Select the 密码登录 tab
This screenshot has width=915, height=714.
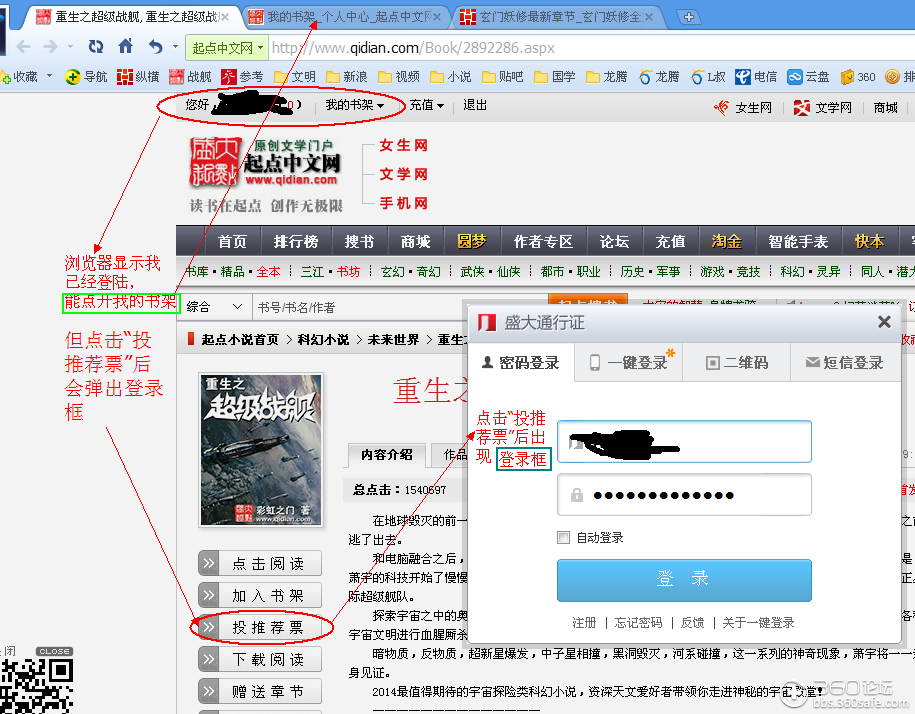point(522,363)
